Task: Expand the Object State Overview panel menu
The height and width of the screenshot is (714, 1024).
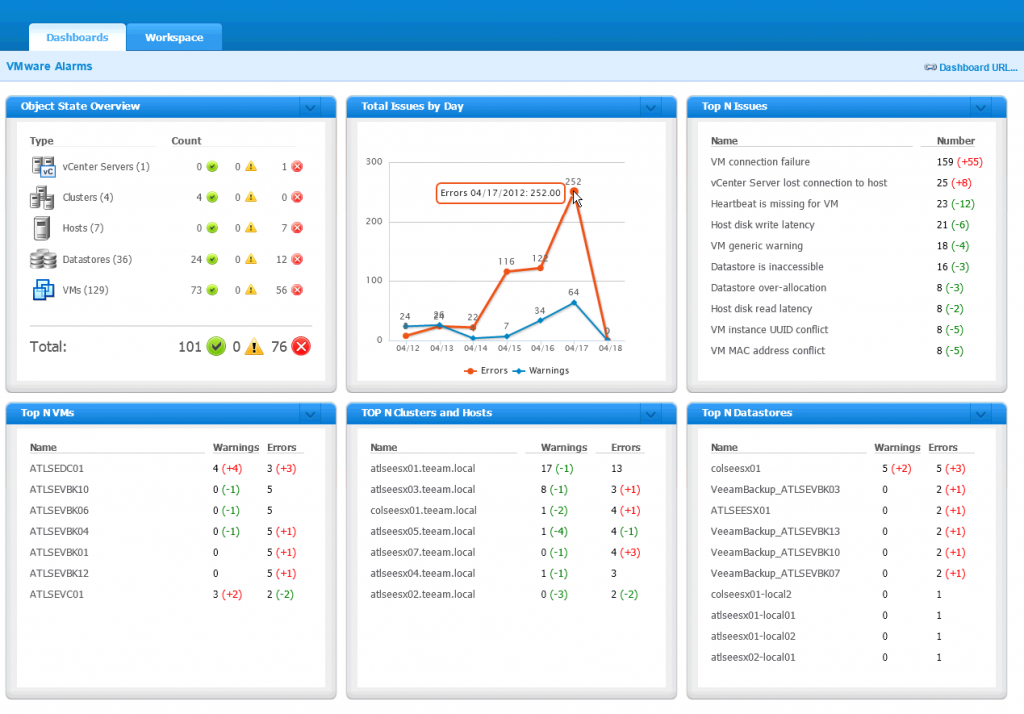Action: (310, 107)
